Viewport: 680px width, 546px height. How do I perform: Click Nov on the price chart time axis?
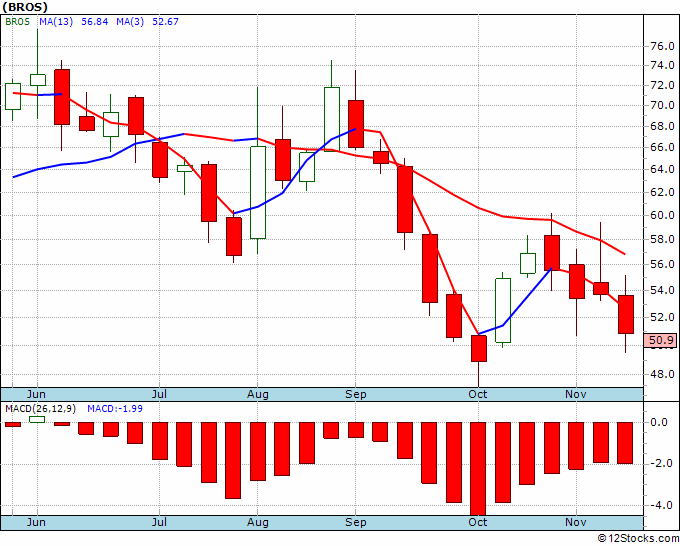(576, 394)
